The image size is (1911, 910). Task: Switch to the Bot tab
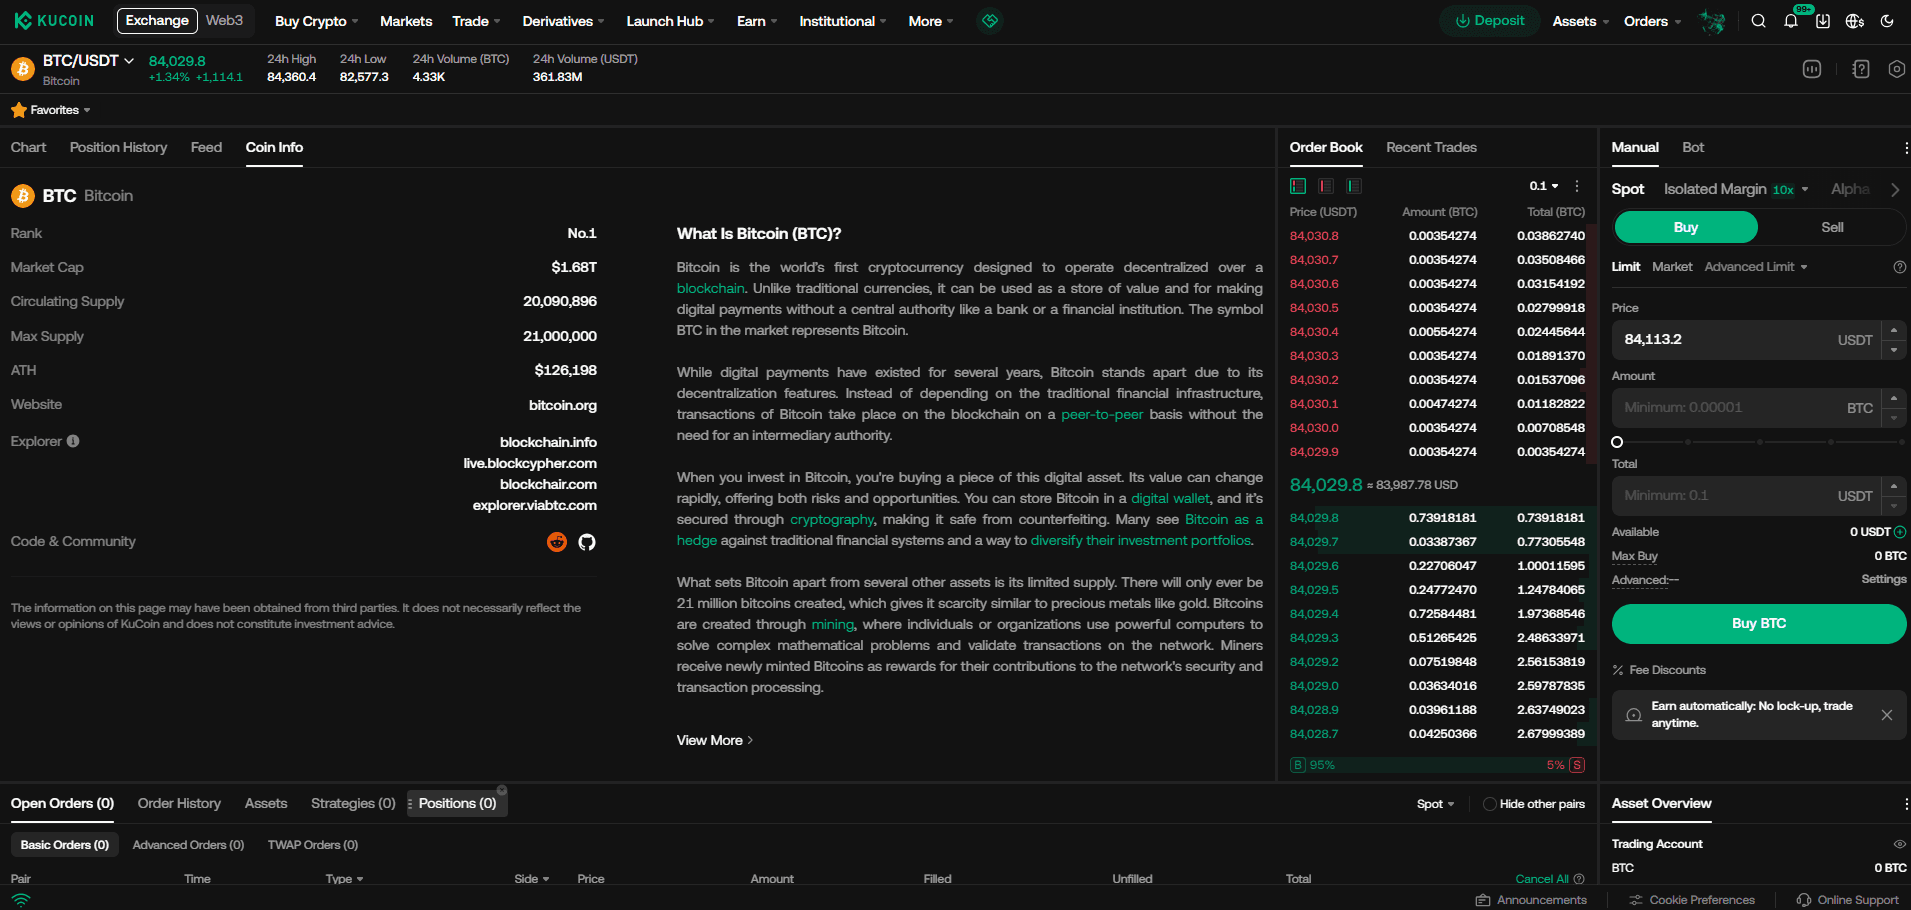click(x=1693, y=147)
